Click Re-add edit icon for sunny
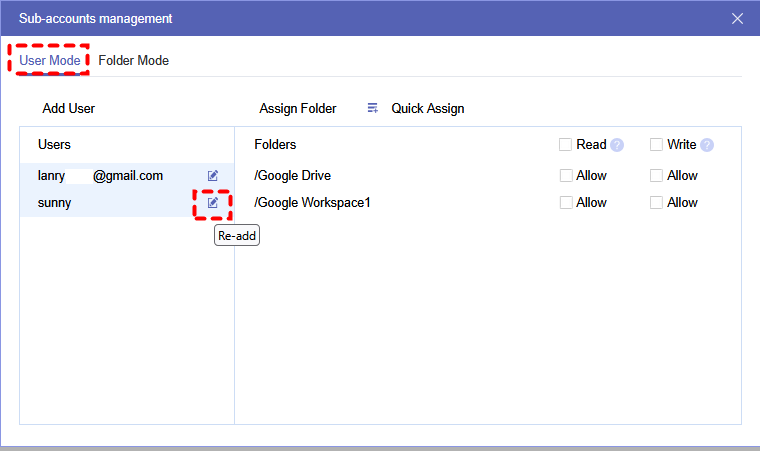 pyautogui.click(x=213, y=203)
